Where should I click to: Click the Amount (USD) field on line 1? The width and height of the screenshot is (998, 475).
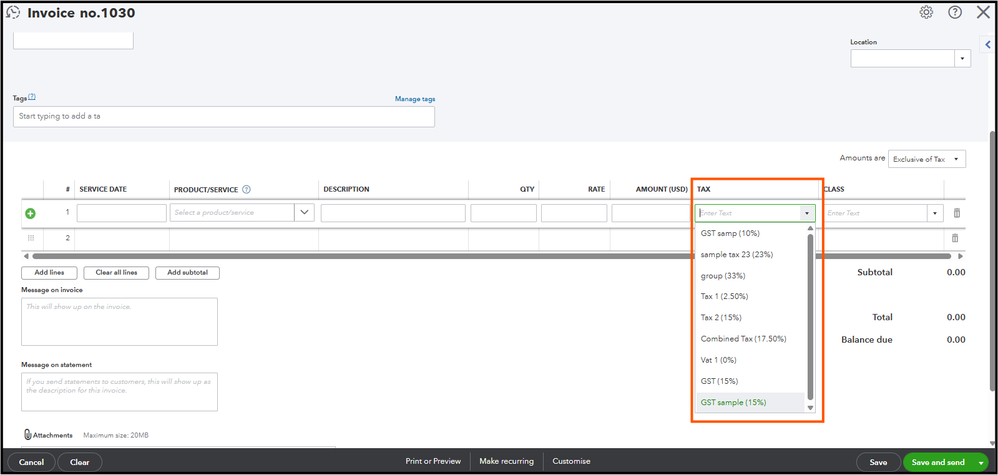[x=650, y=213]
